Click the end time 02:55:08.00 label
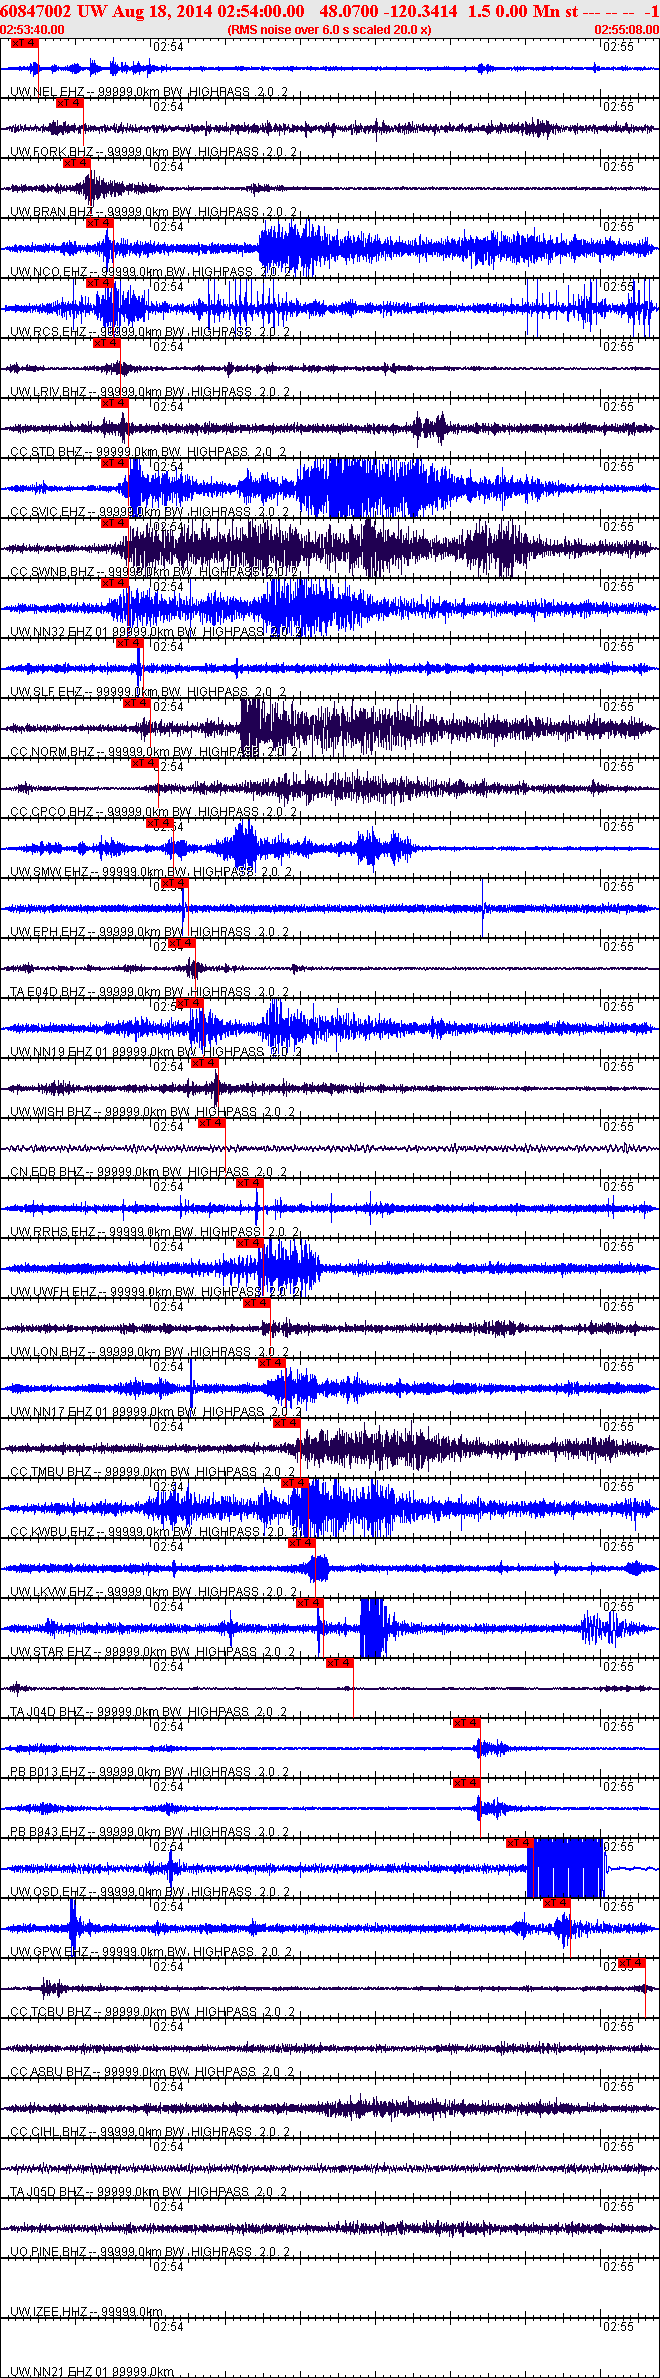660x2378 pixels. tap(626, 29)
